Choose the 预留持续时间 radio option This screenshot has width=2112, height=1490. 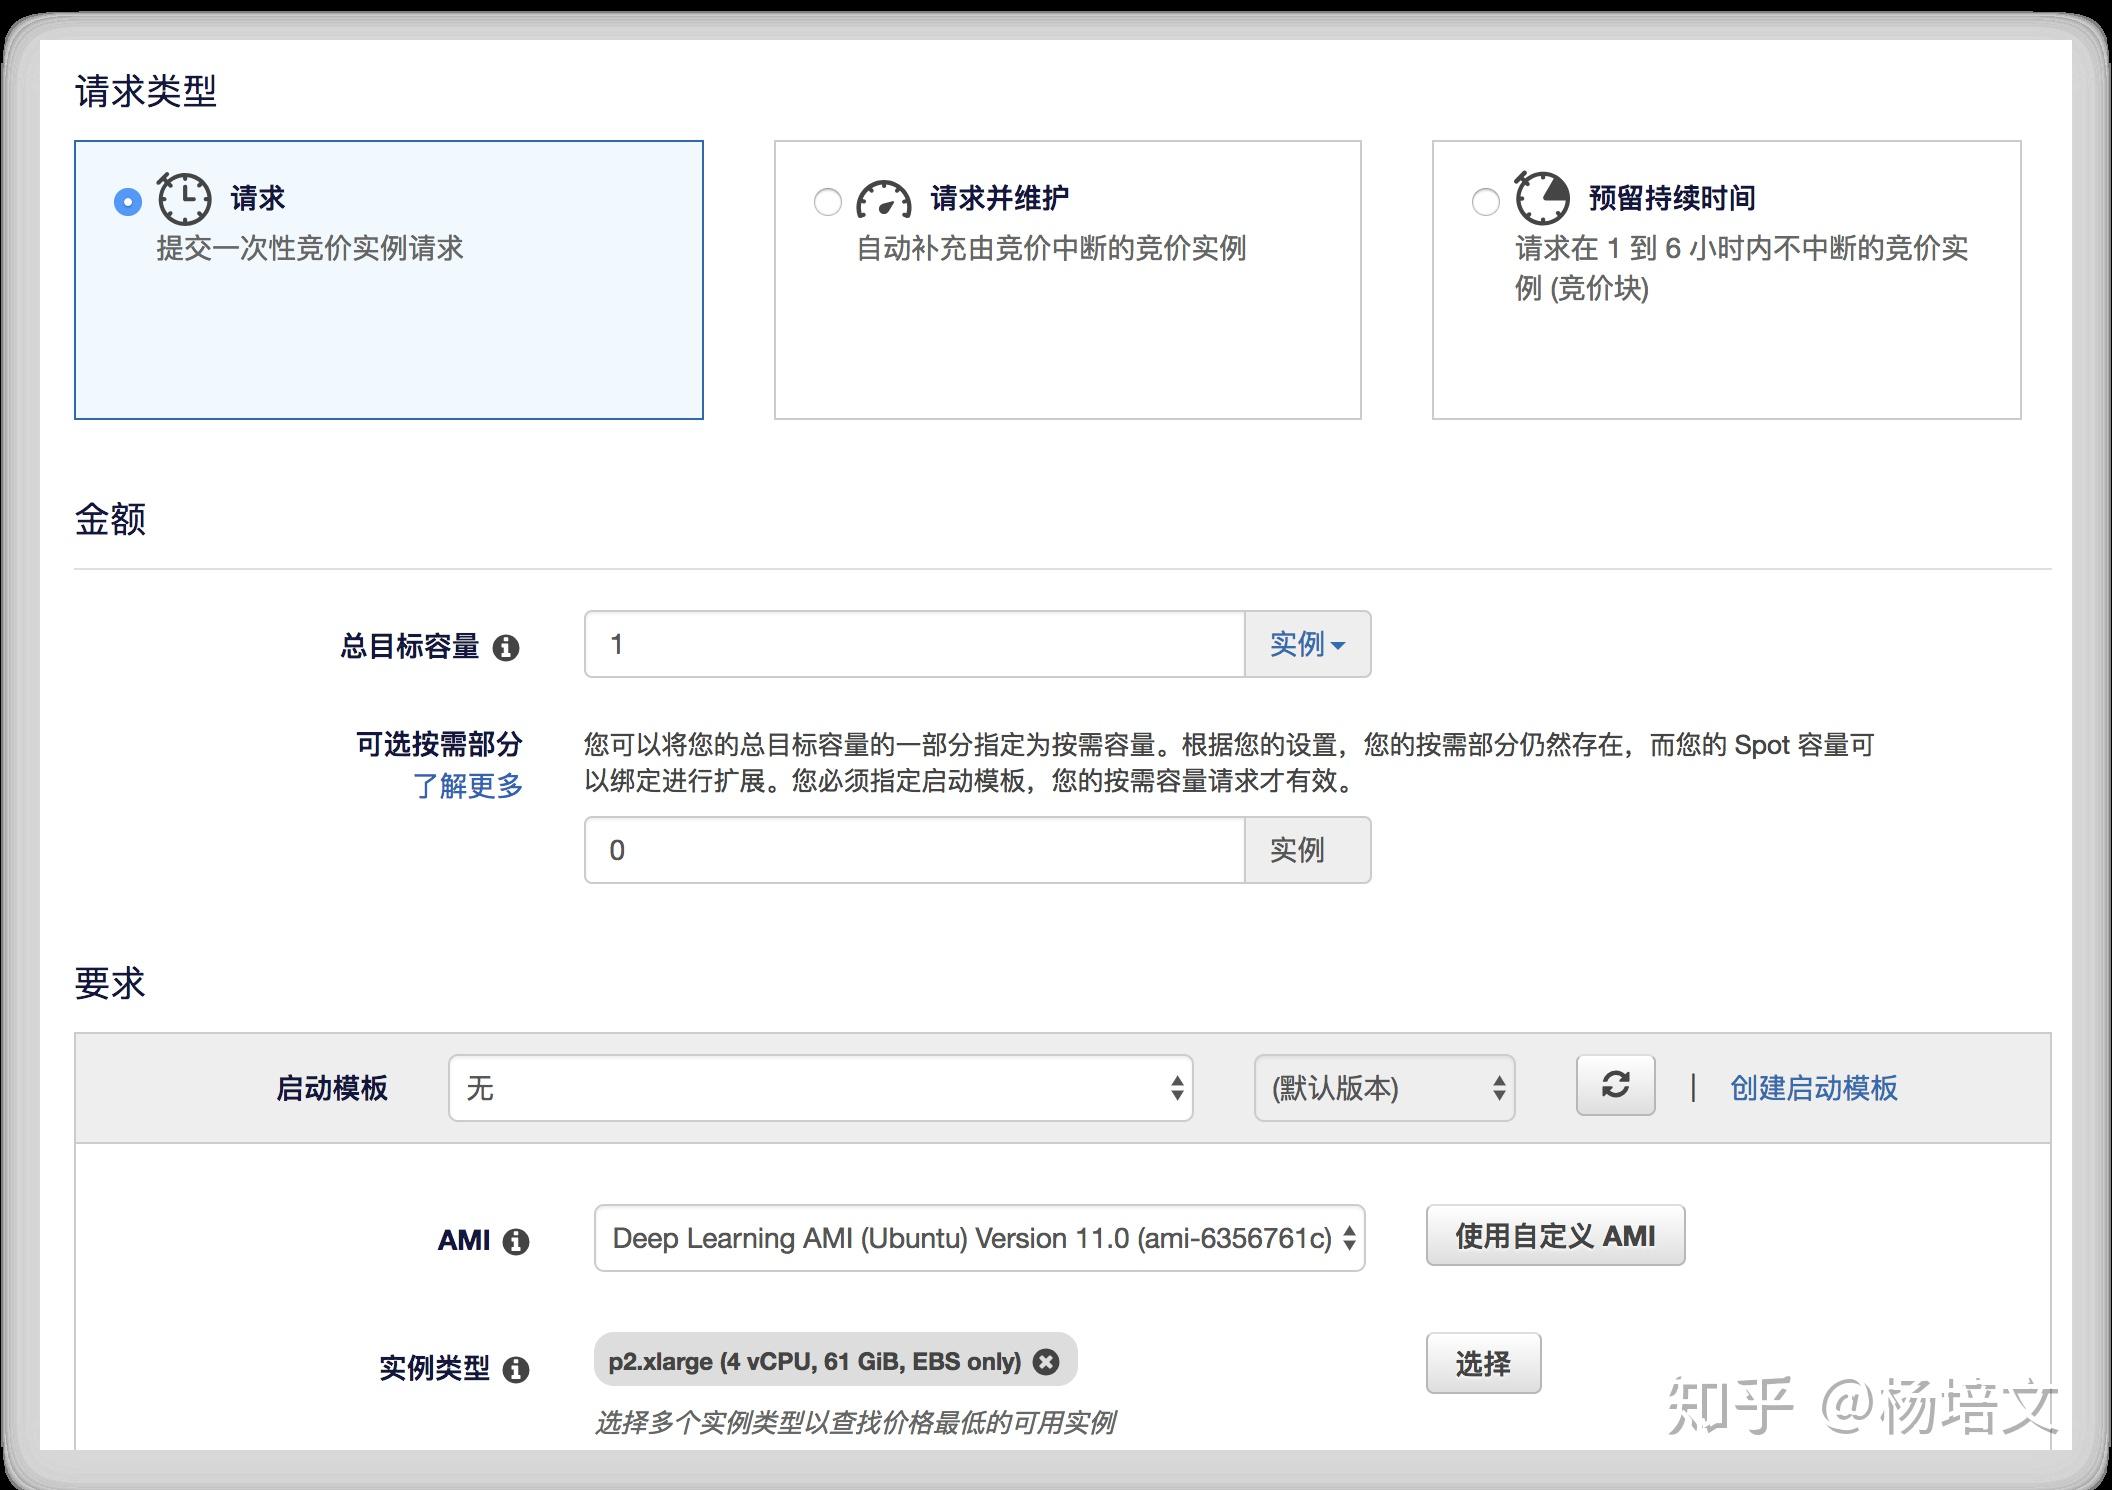tap(1486, 202)
